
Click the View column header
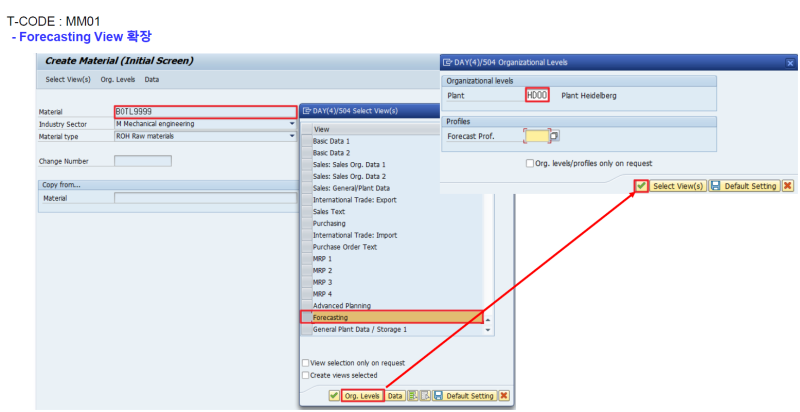[x=376, y=130]
